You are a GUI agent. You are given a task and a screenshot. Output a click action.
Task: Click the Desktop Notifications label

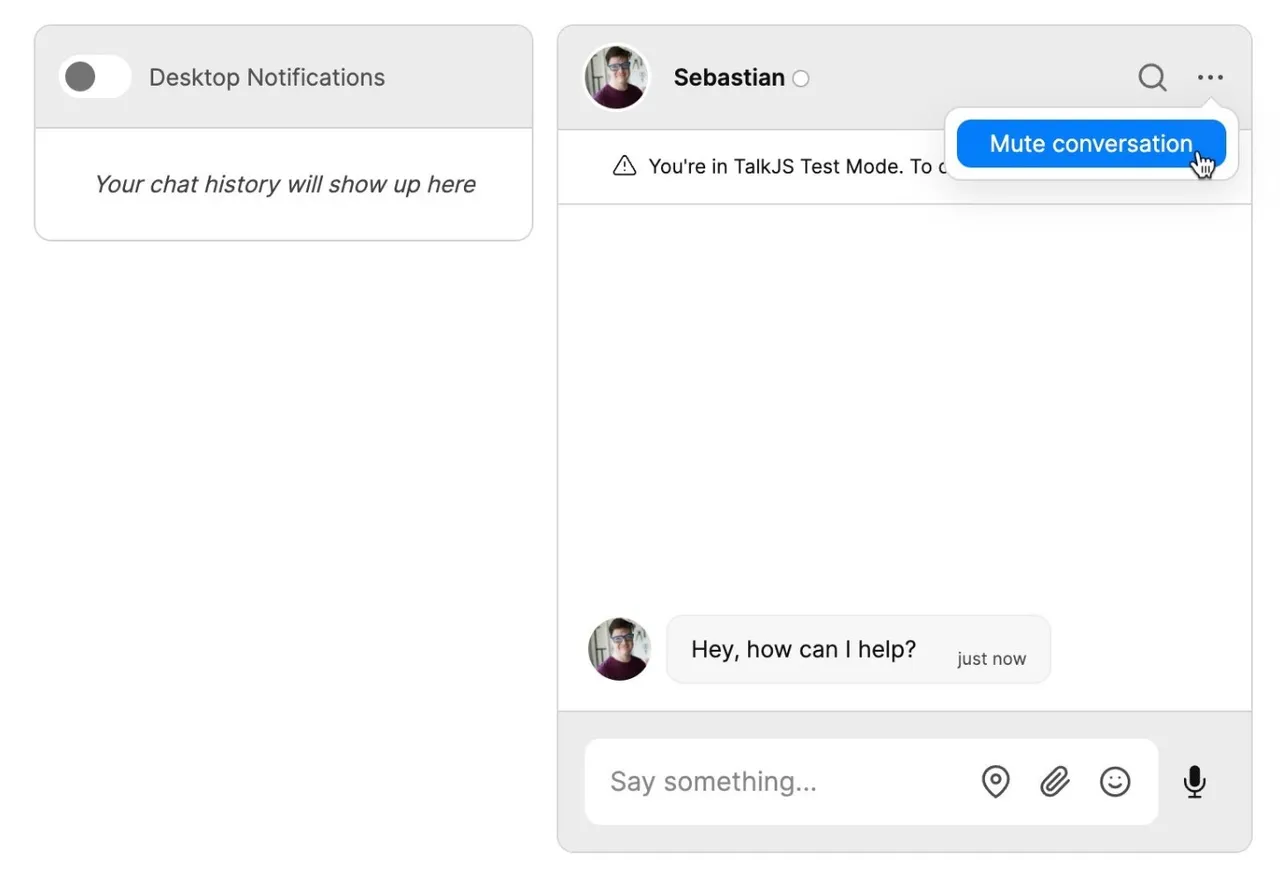pyautogui.click(x=266, y=77)
